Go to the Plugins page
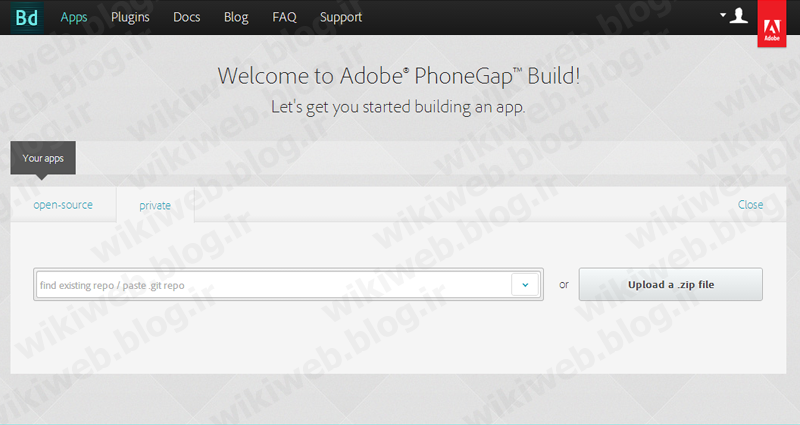The width and height of the screenshot is (800, 425). click(130, 17)
